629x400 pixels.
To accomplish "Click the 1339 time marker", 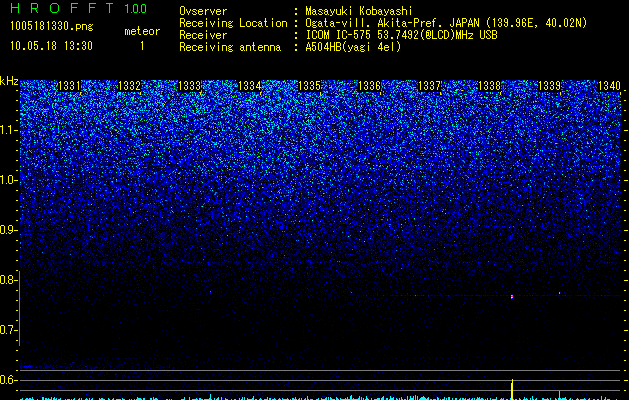I will pyautogui.click(x=550, y=86).
